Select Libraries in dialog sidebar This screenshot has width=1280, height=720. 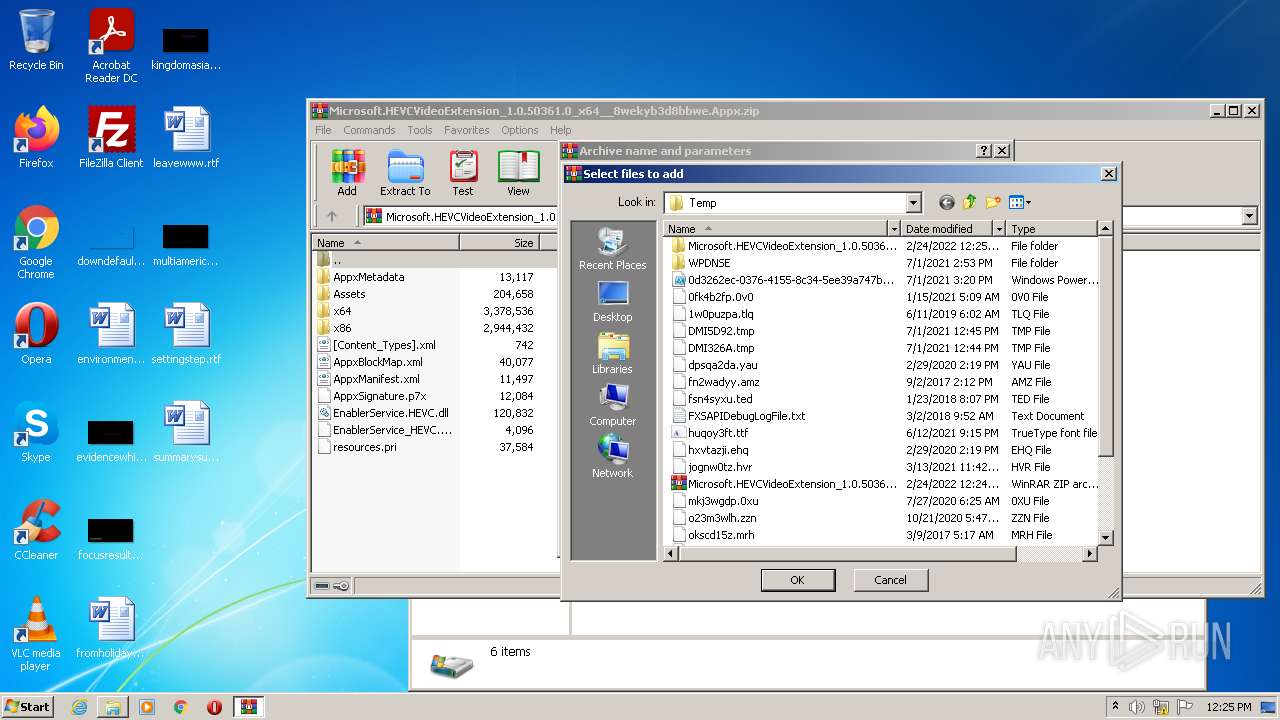tap(612, 353)
